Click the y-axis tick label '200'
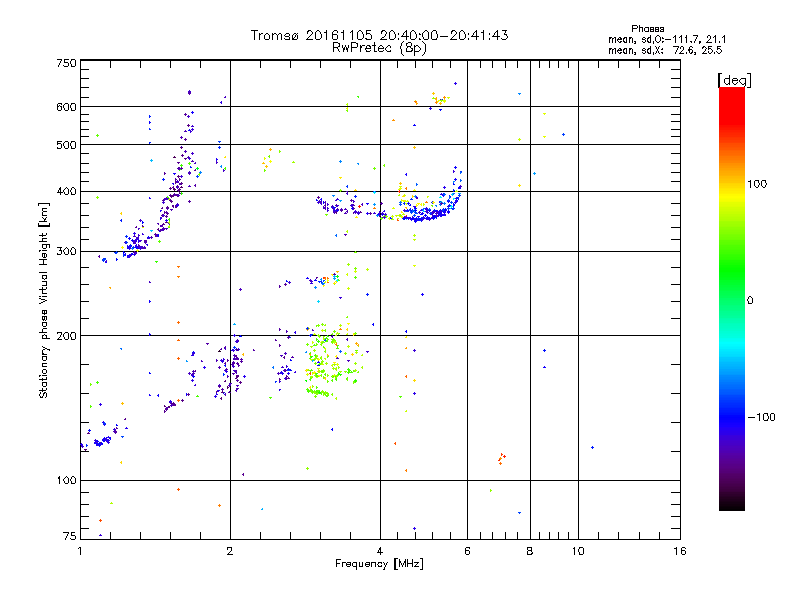Screen dimensions: 800x600 [66, 336]
